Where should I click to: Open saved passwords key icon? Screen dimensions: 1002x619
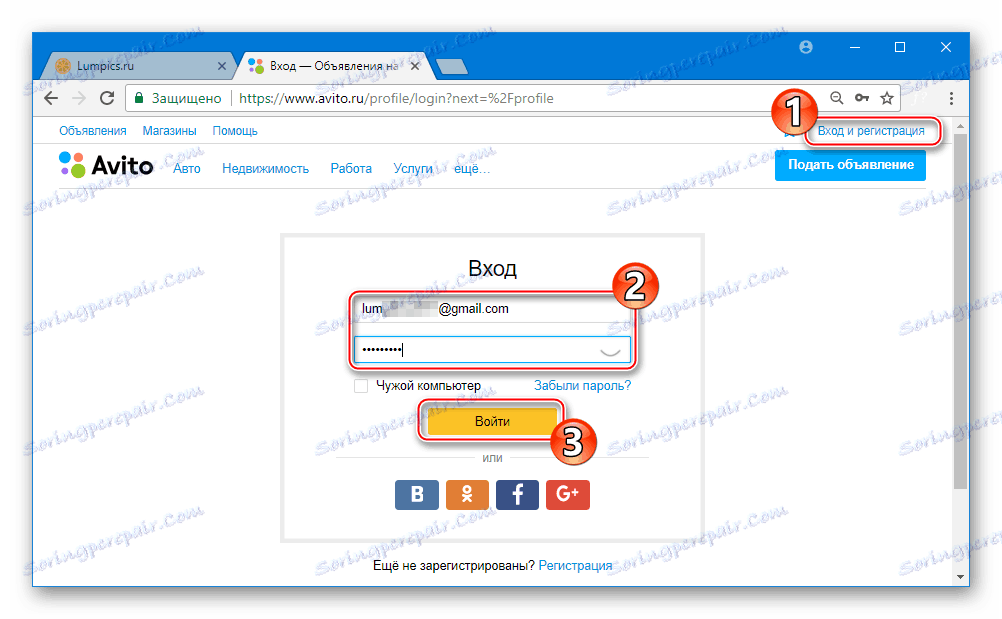pos(862,98)
